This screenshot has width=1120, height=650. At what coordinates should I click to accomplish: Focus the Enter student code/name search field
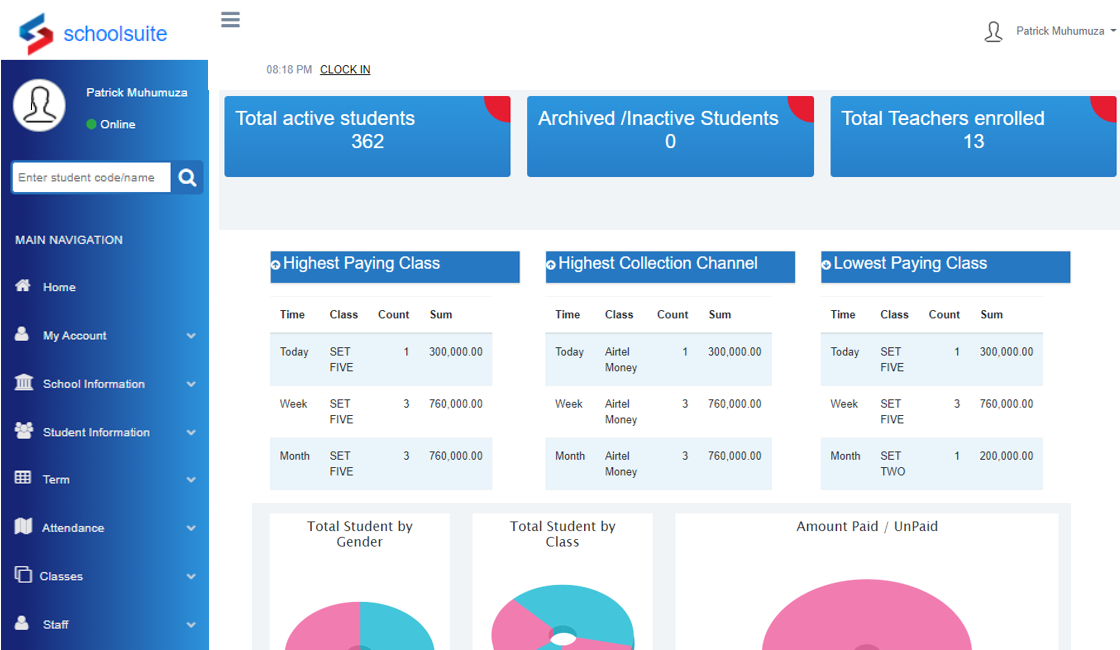pyautogui.click(x=91, y=178)
